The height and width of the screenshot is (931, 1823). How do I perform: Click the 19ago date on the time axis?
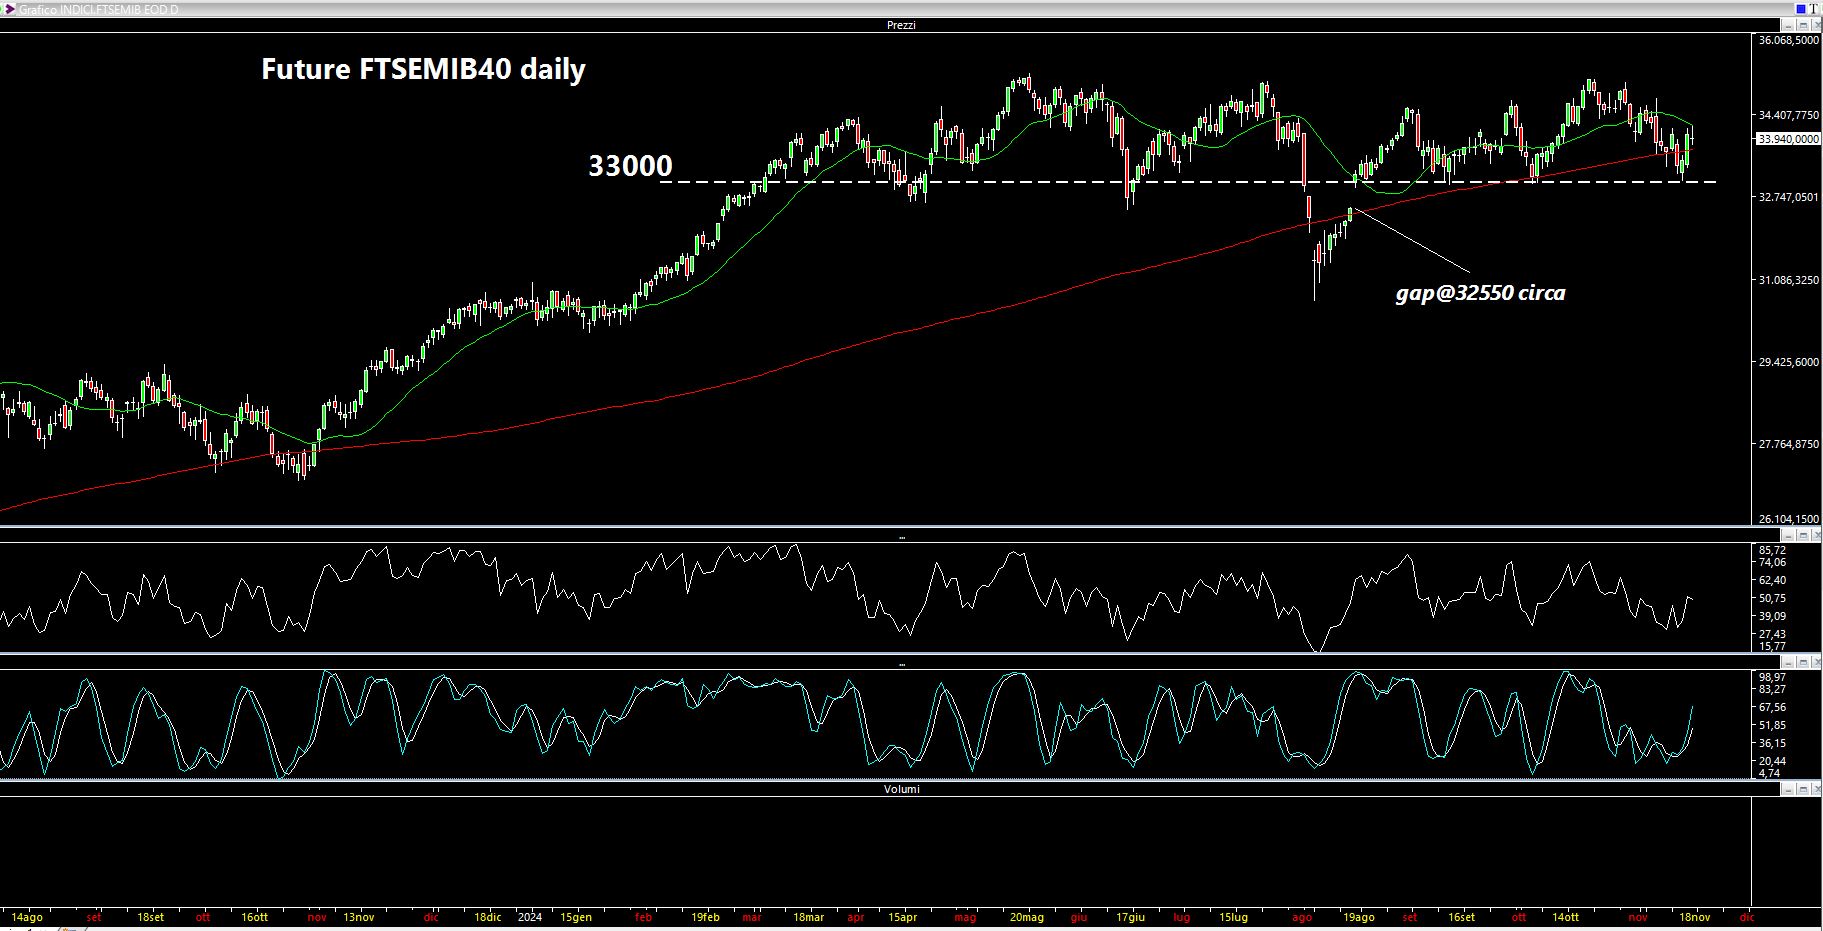tap(1358, 917)
